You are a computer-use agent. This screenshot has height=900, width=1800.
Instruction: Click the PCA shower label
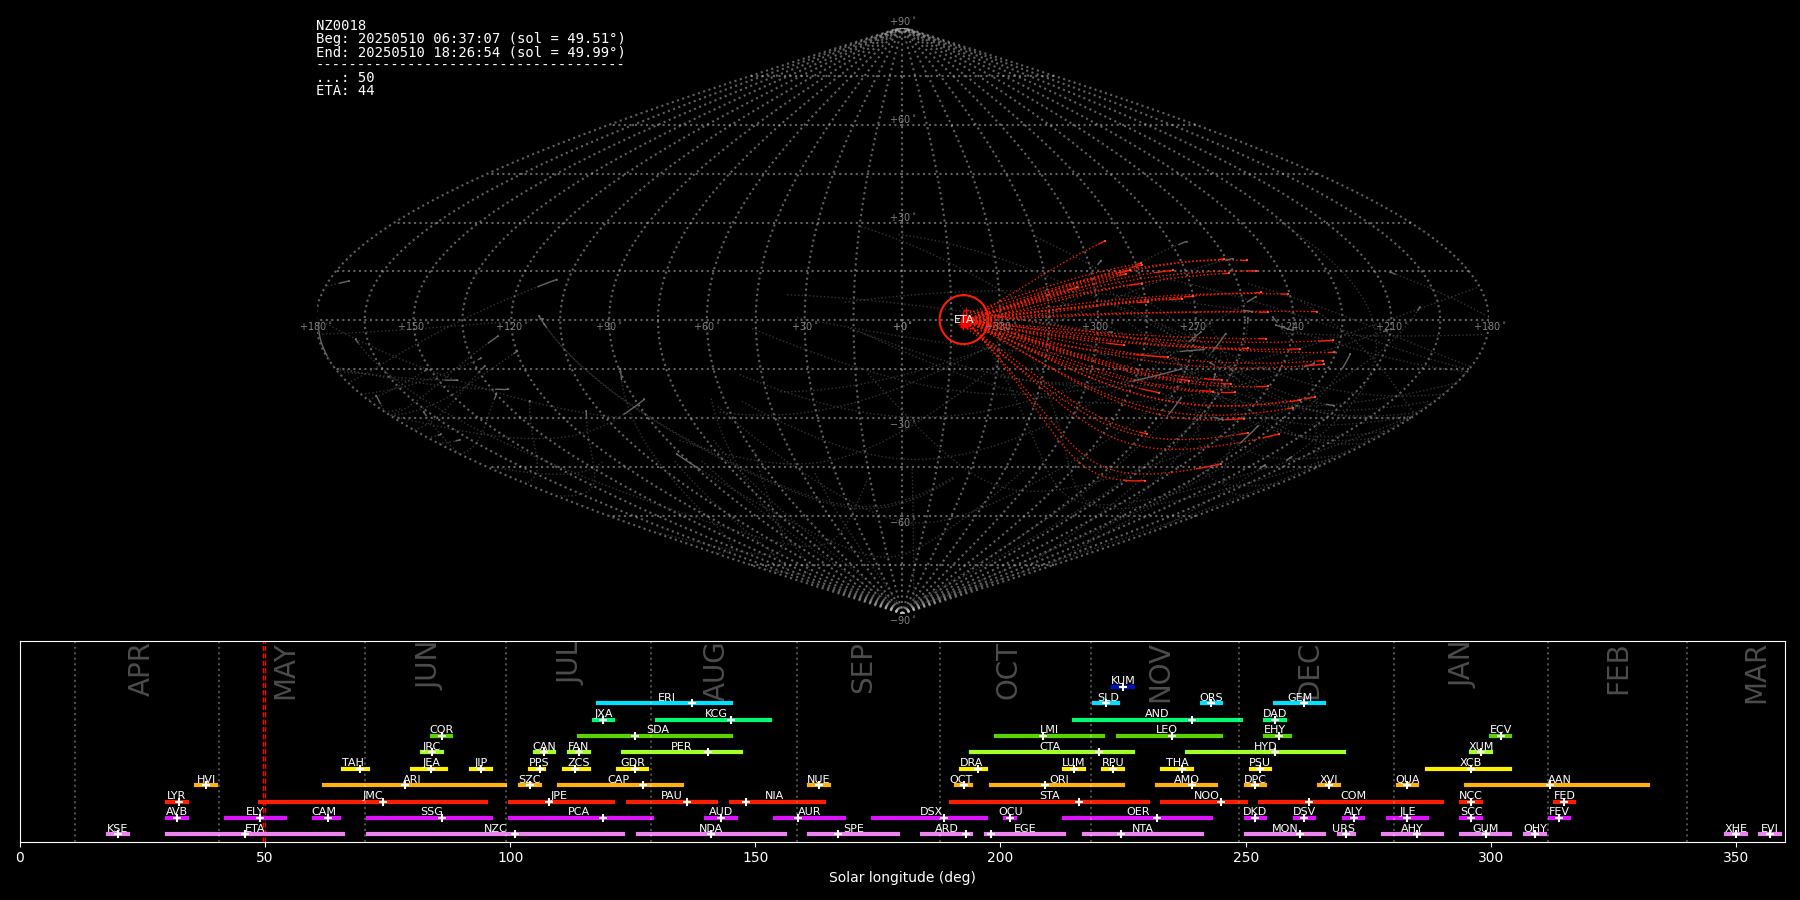pos(579,812)
